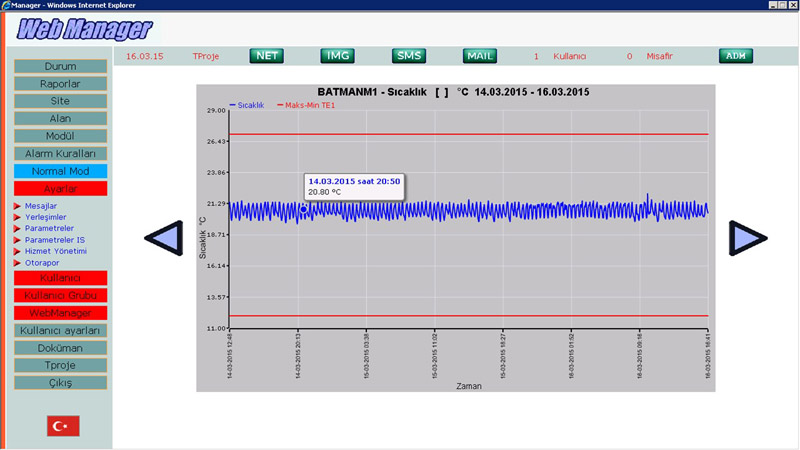The width and height of the screenshot is (800, 450).
Task: Click the red arrow beside Yerleşimler
Action: [17, 217]
